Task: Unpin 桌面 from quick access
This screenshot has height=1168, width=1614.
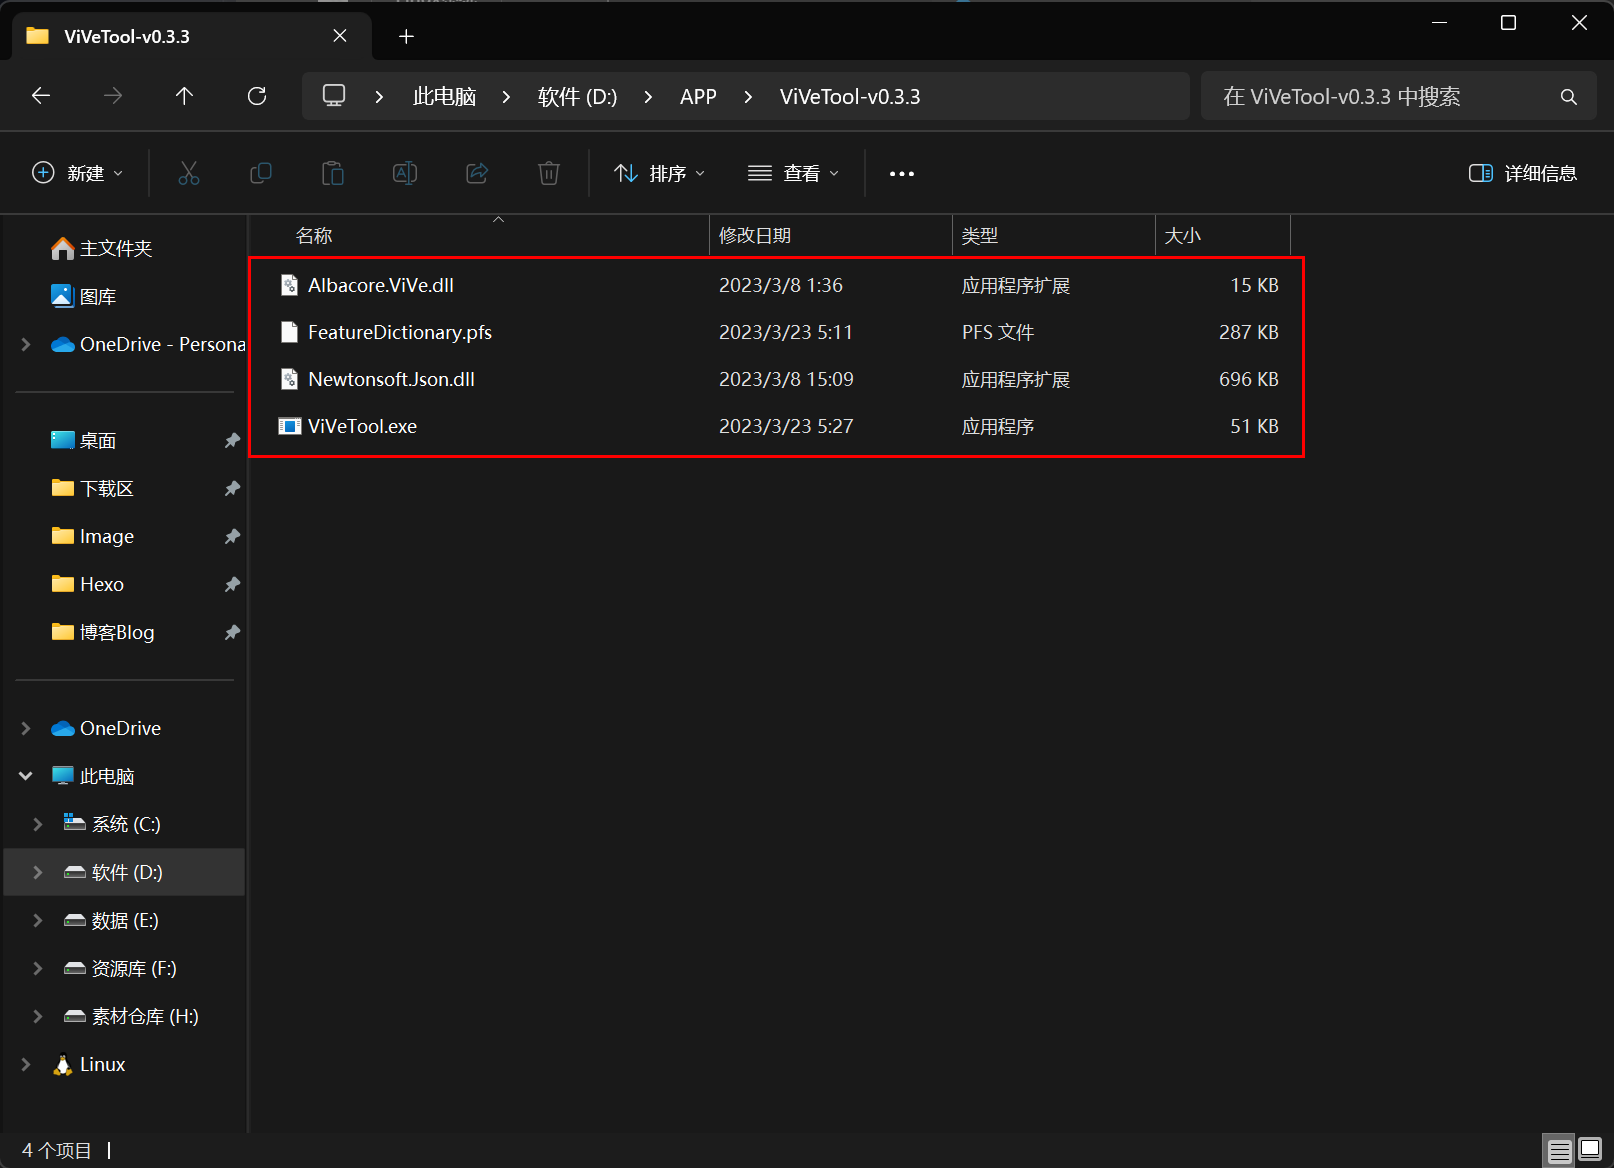Action: pos(232,440)
